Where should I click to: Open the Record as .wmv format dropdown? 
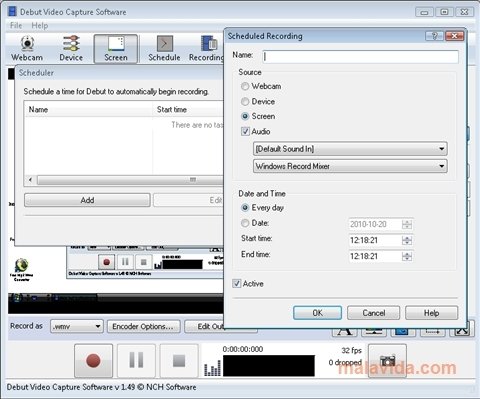pyautogui.click(x=77, y=326)
